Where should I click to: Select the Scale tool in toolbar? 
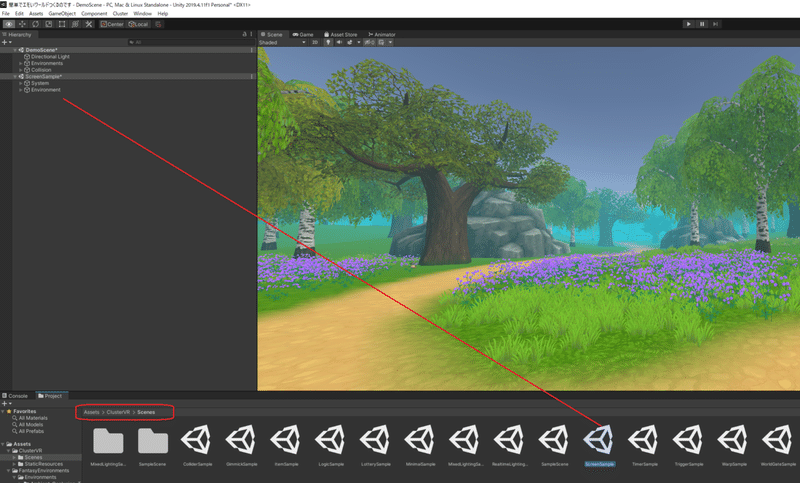[x=48, y=24]
